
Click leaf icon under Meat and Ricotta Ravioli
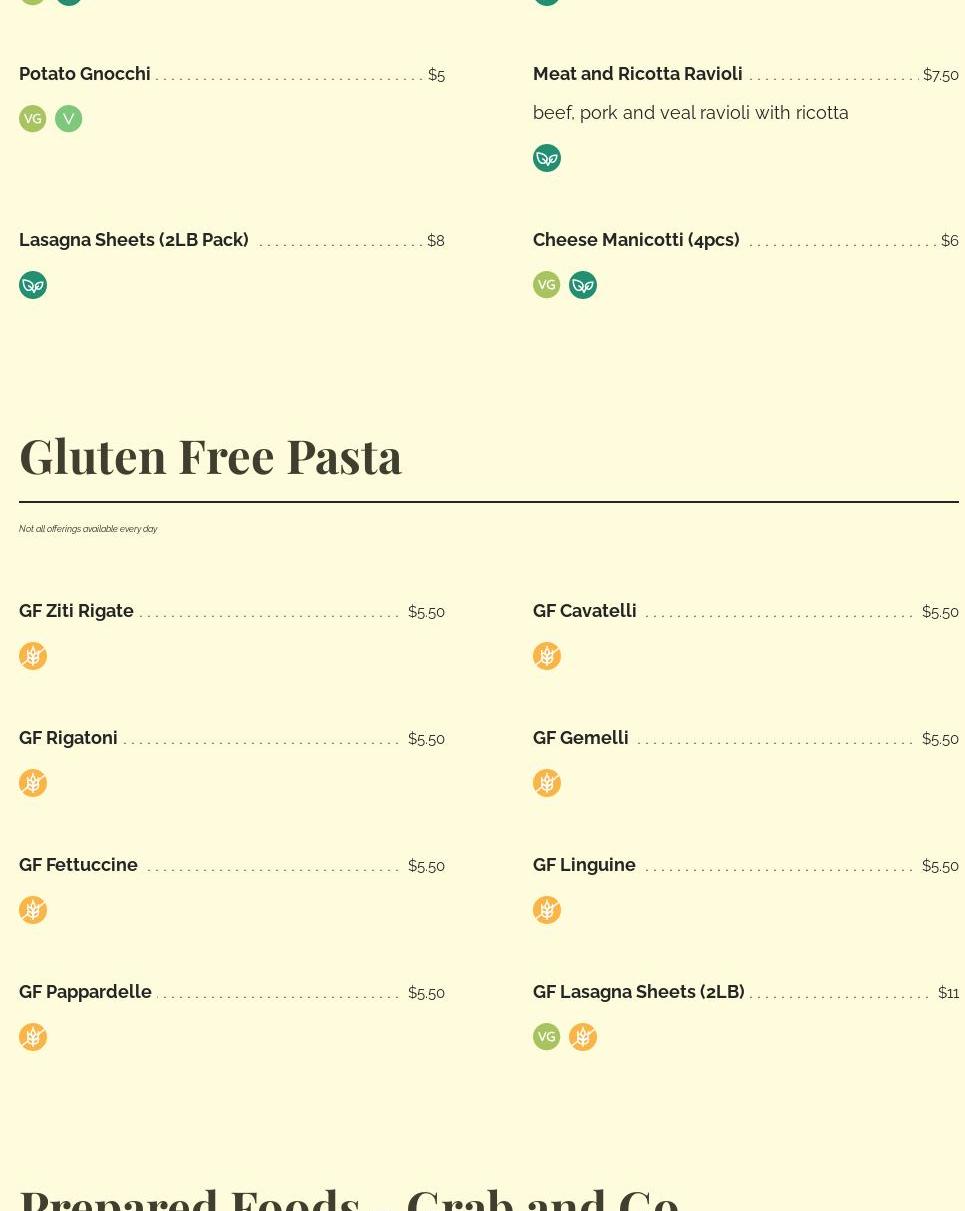coord(547,158)
